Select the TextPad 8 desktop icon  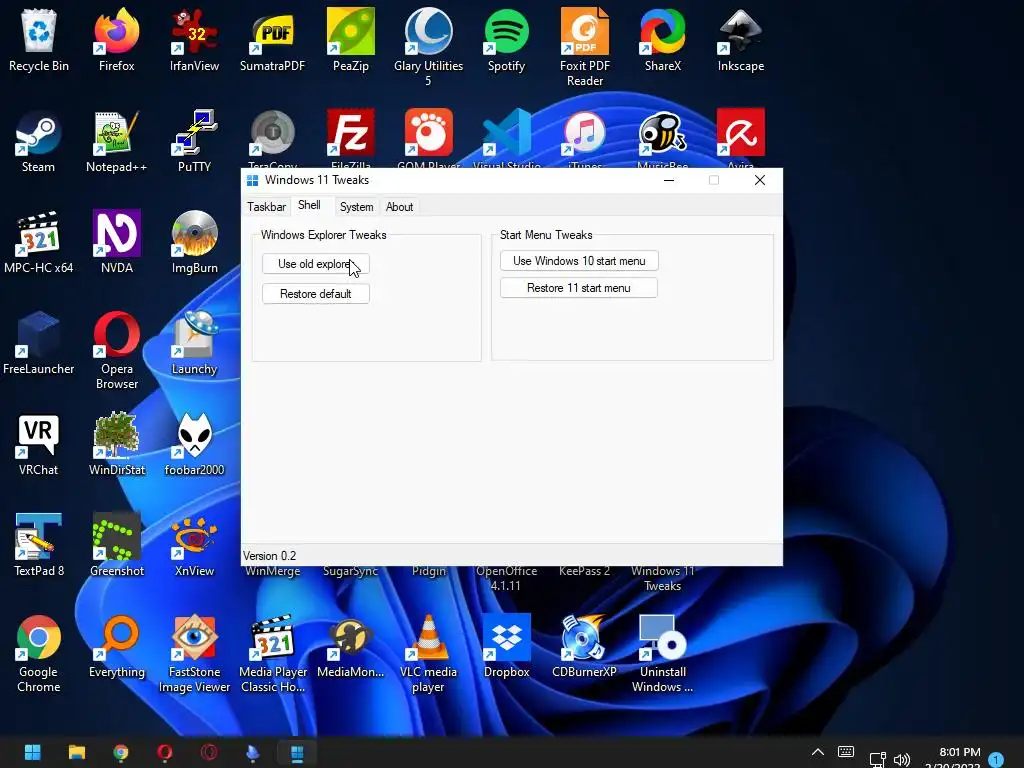[x=39, y=545]
